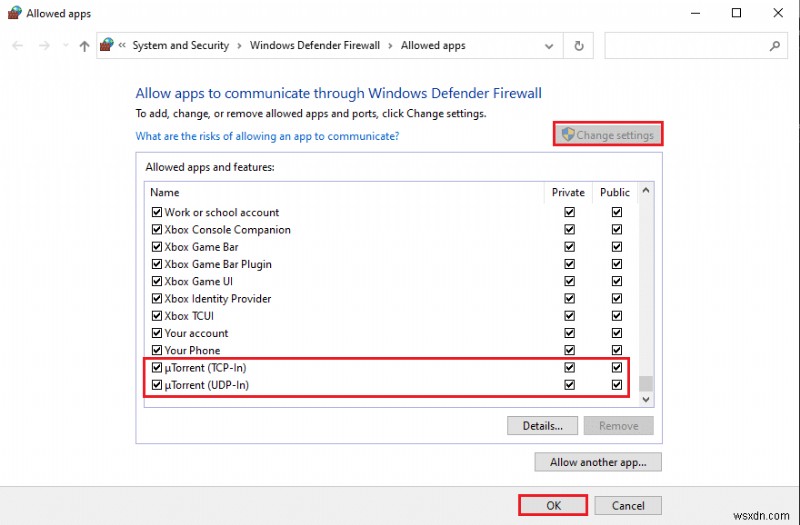Click the list scrollbar down arrow
The image size is (800, 525).
coord(646,399)
